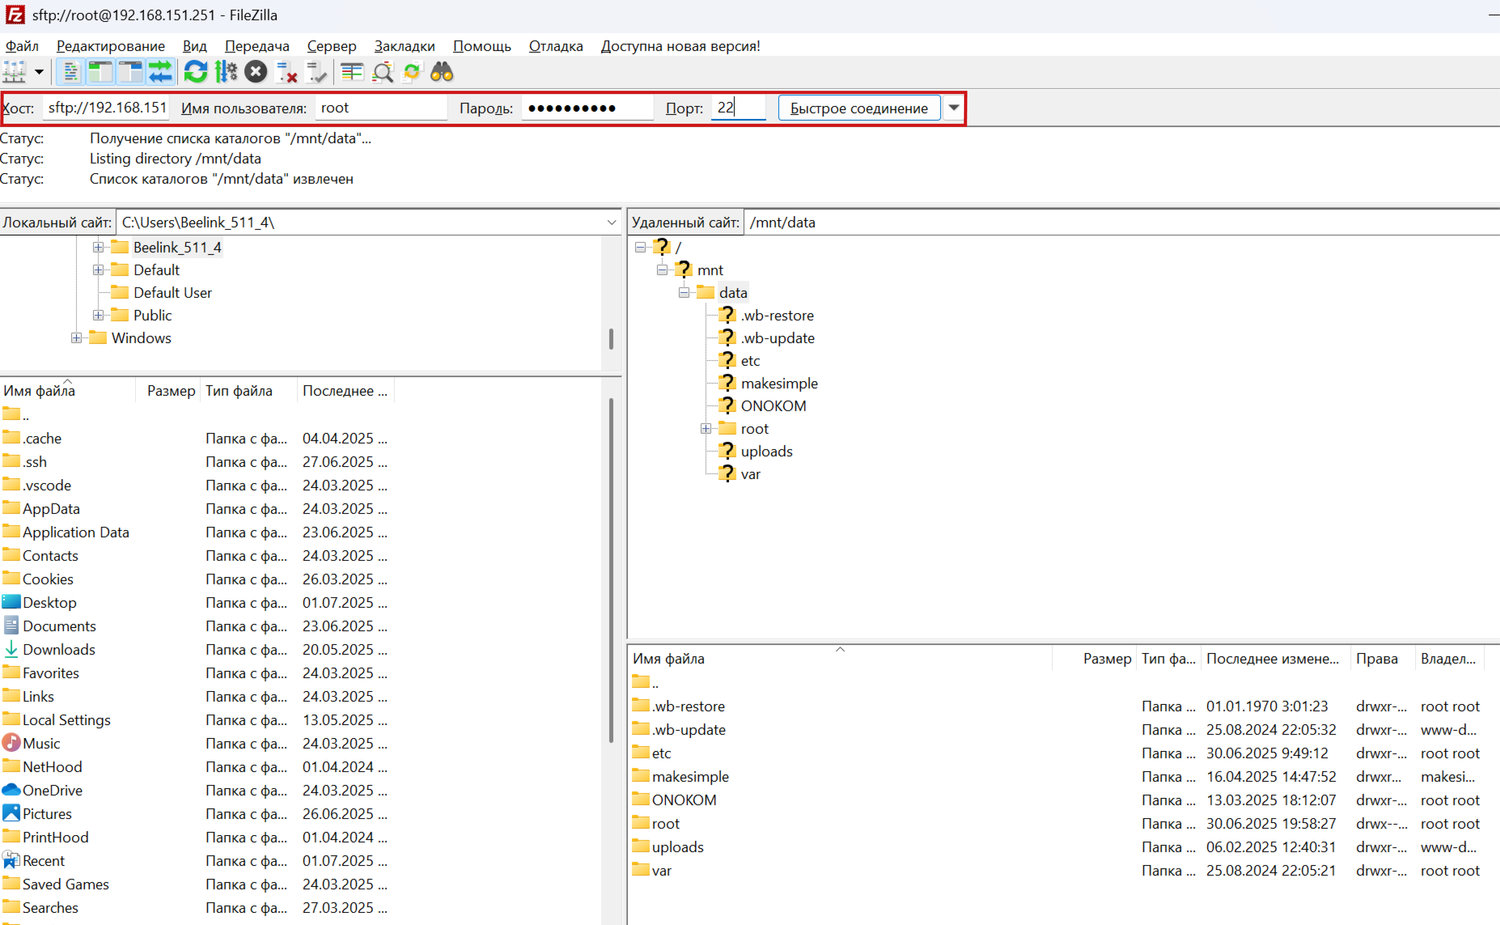
Task: Select uploads in remote tree
Action: (766, 452)
